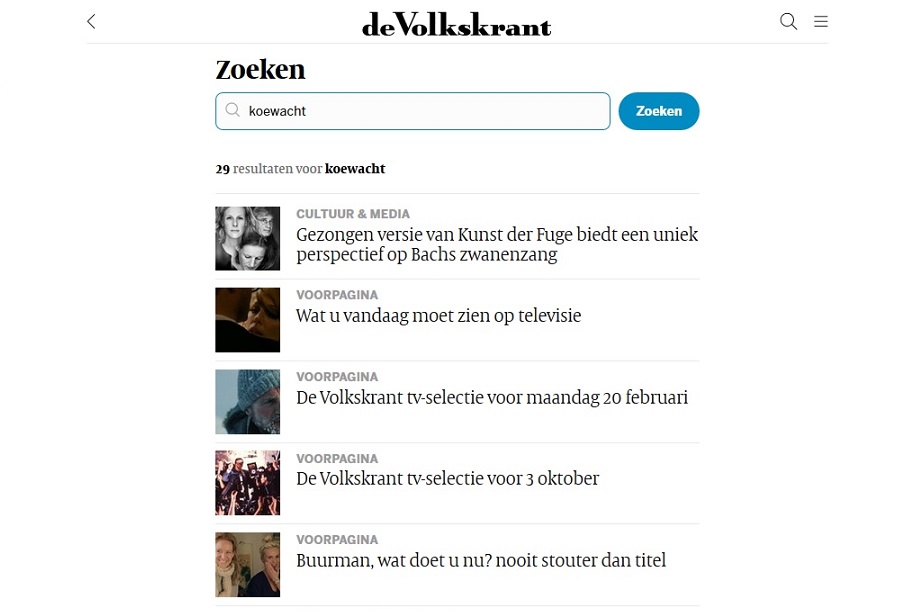Click the '29 resultaten voor koewacht' text
Viewport: 914px width, 611px height.
point(300,168)
